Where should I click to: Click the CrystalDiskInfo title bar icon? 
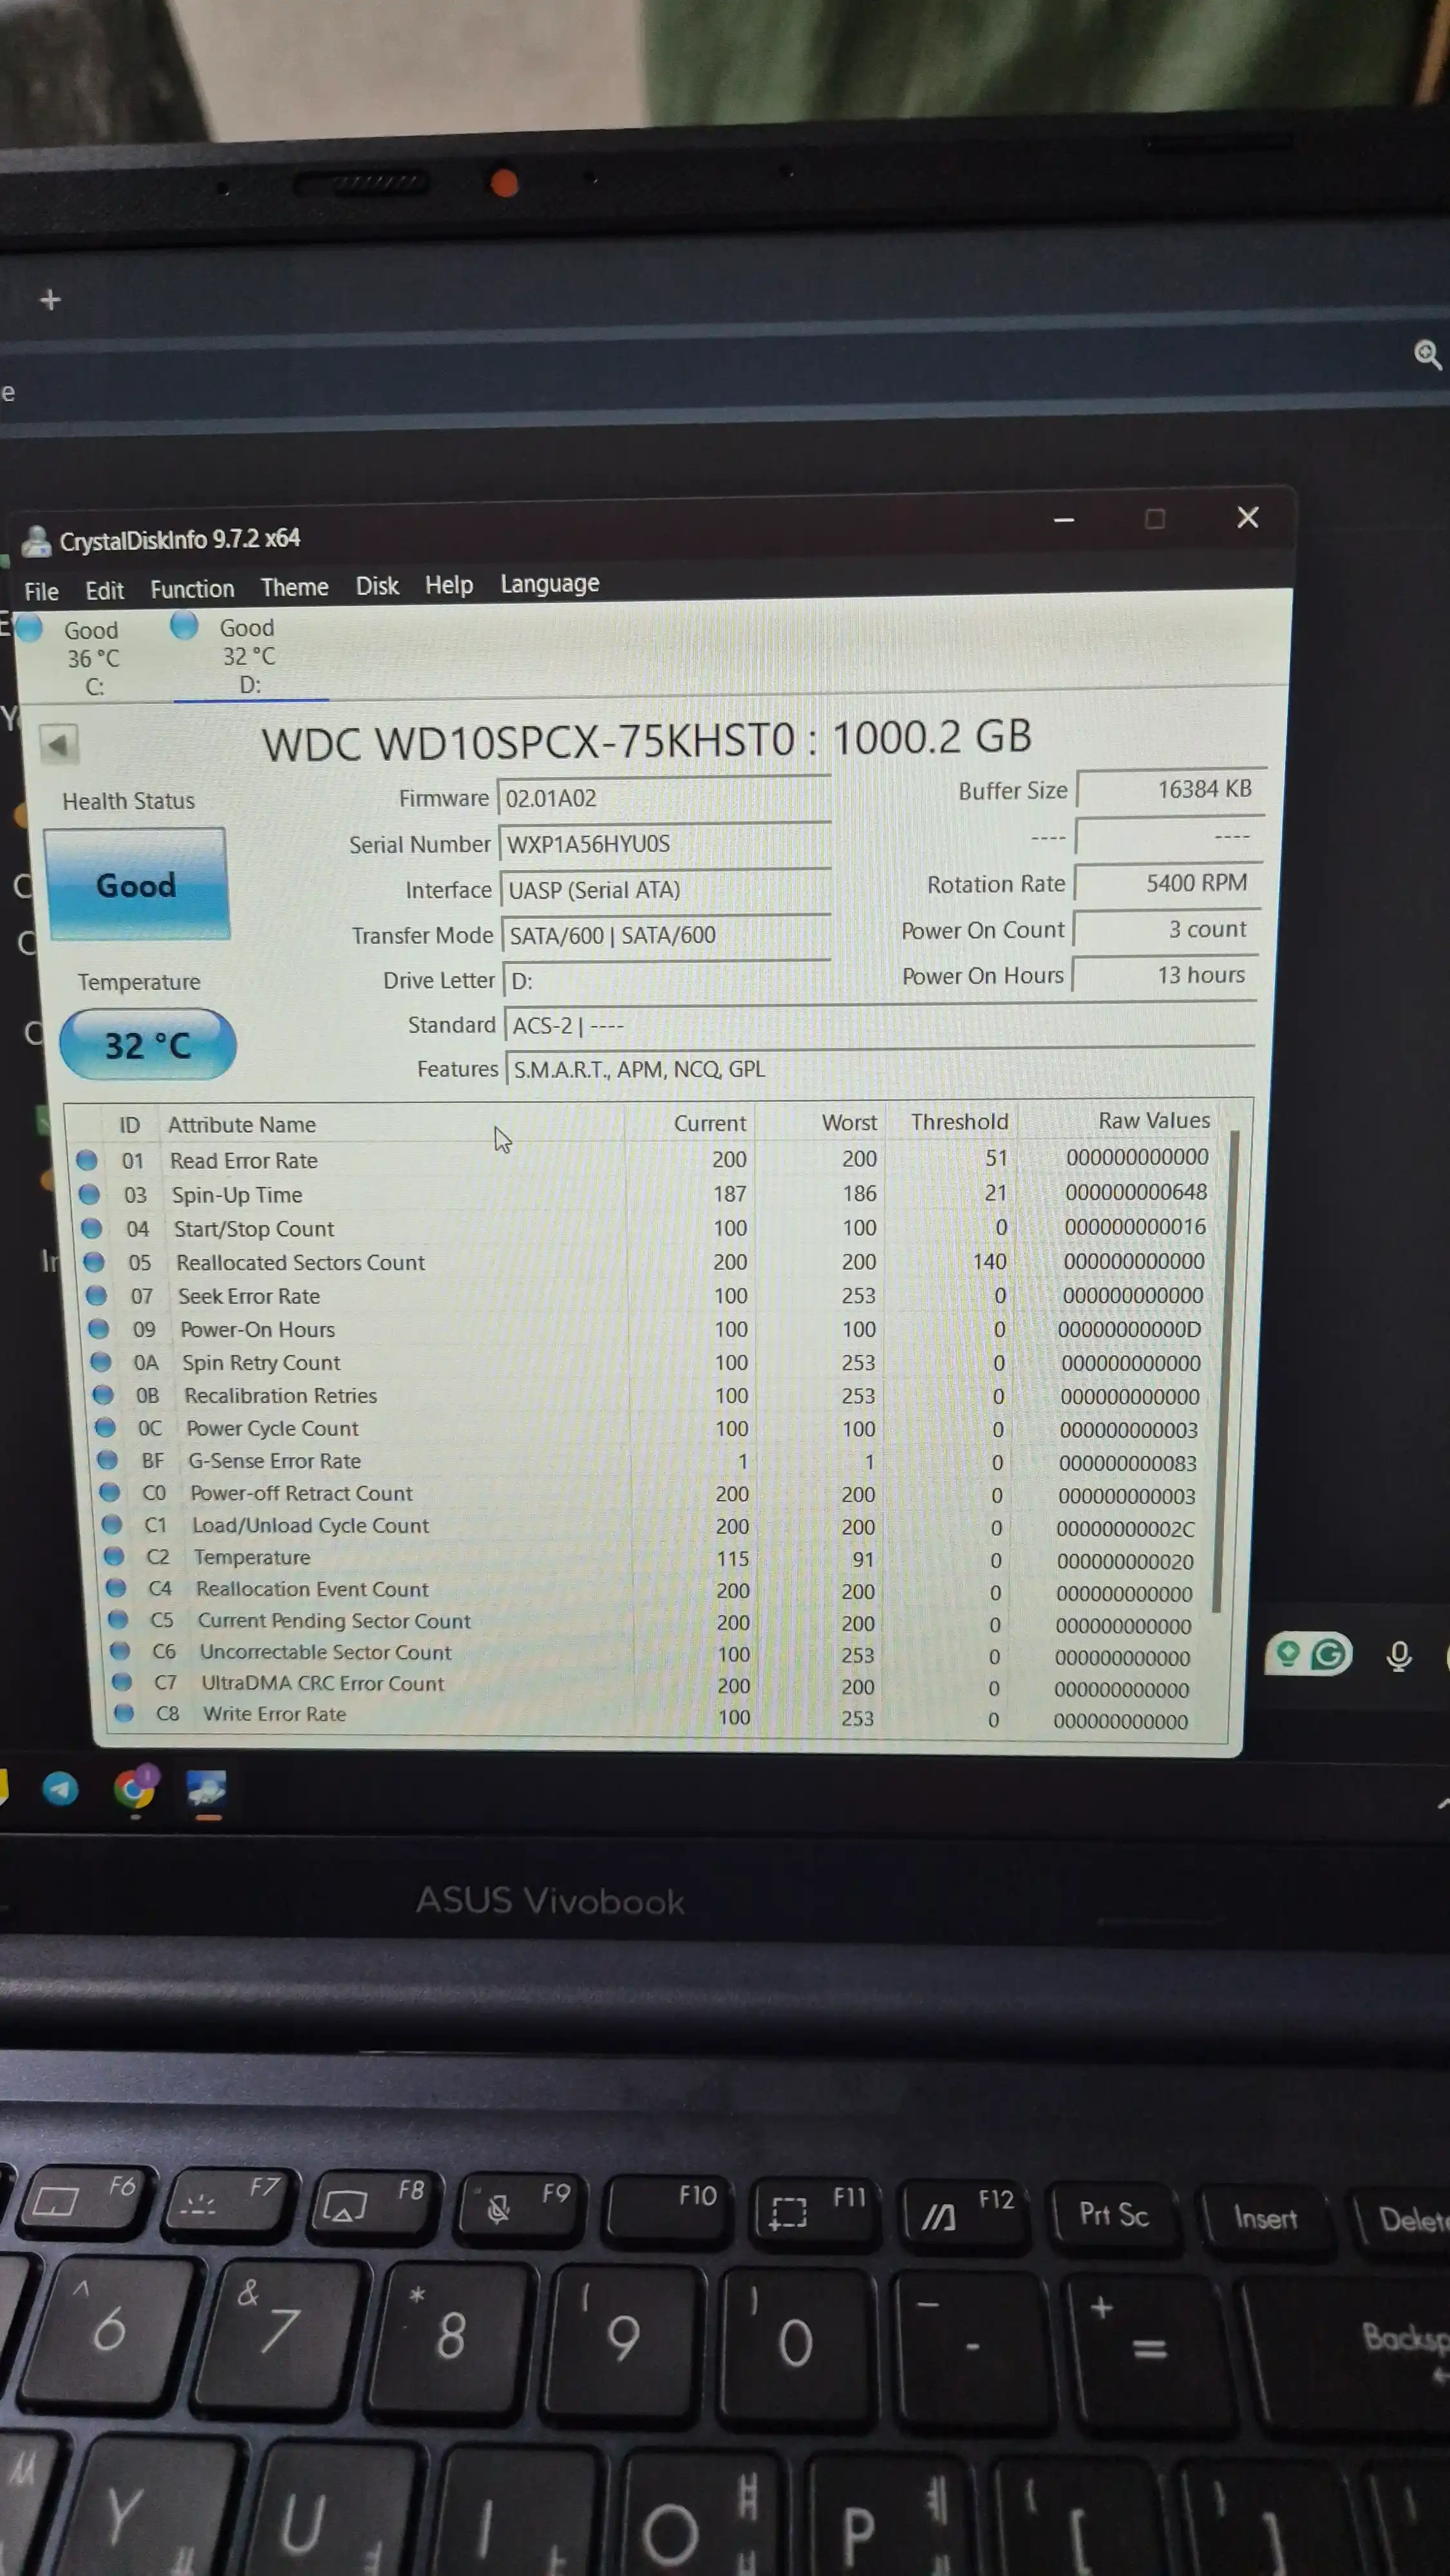tap(37, 541)
